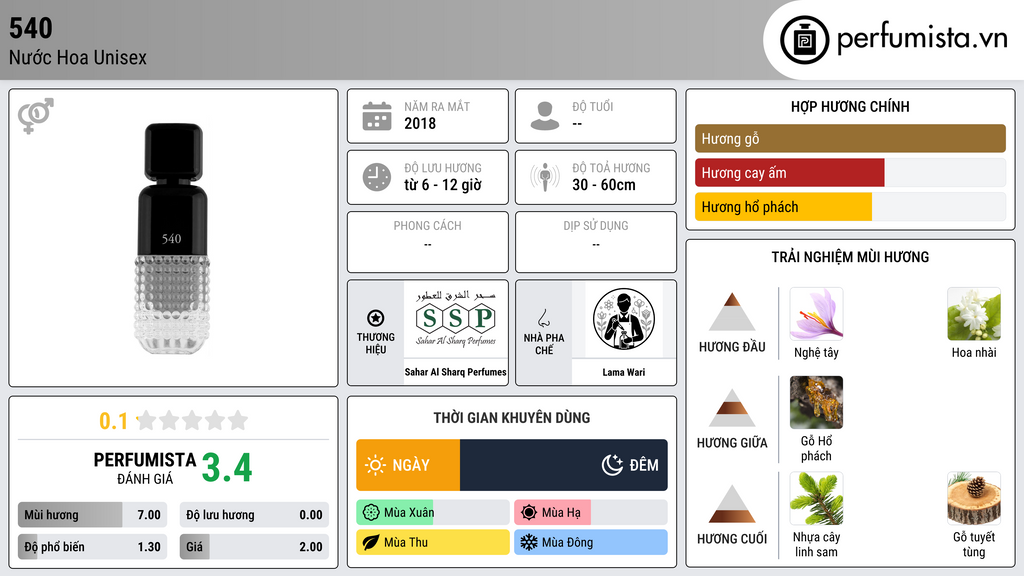Click the clock icon for Độ lưu hương
Viewport: 1024px width, 576px height.
[377, 177]
